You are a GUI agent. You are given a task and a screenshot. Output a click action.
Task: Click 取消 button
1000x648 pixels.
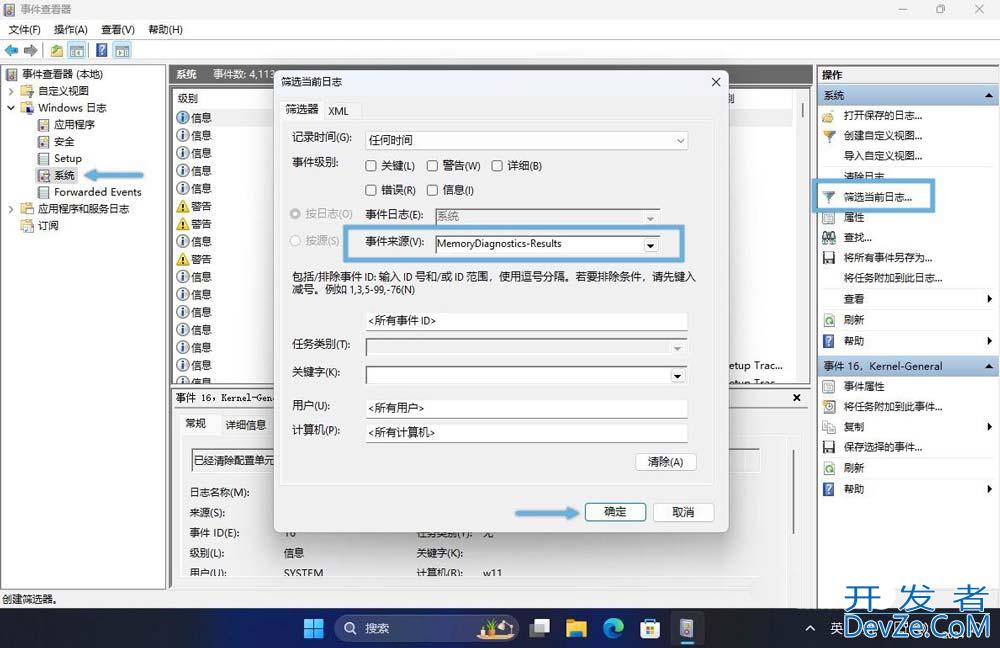pos(683,512)
